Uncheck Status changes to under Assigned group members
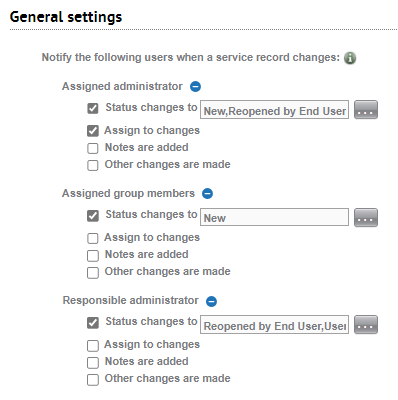The width and height of the screenshot is (398, 400). [x=93, y=216]
